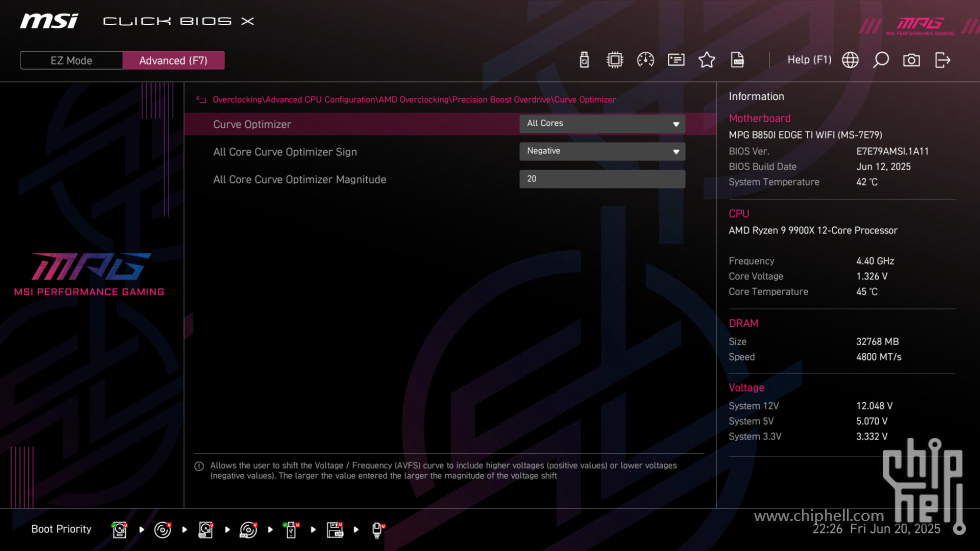The width and height of the screenshot is (980, 551).
Task: Click the BIOS version value E7E79AMSI.1A11
Action: (x=892, y=151)
